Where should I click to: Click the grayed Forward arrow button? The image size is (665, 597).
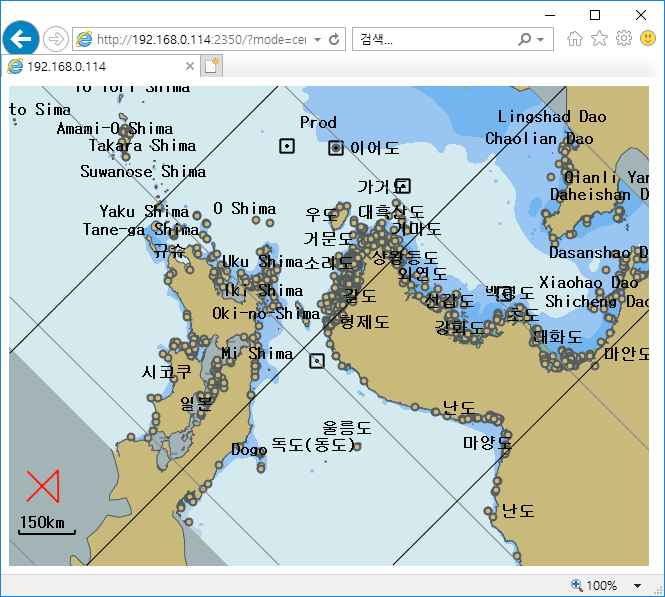(56, 39)
